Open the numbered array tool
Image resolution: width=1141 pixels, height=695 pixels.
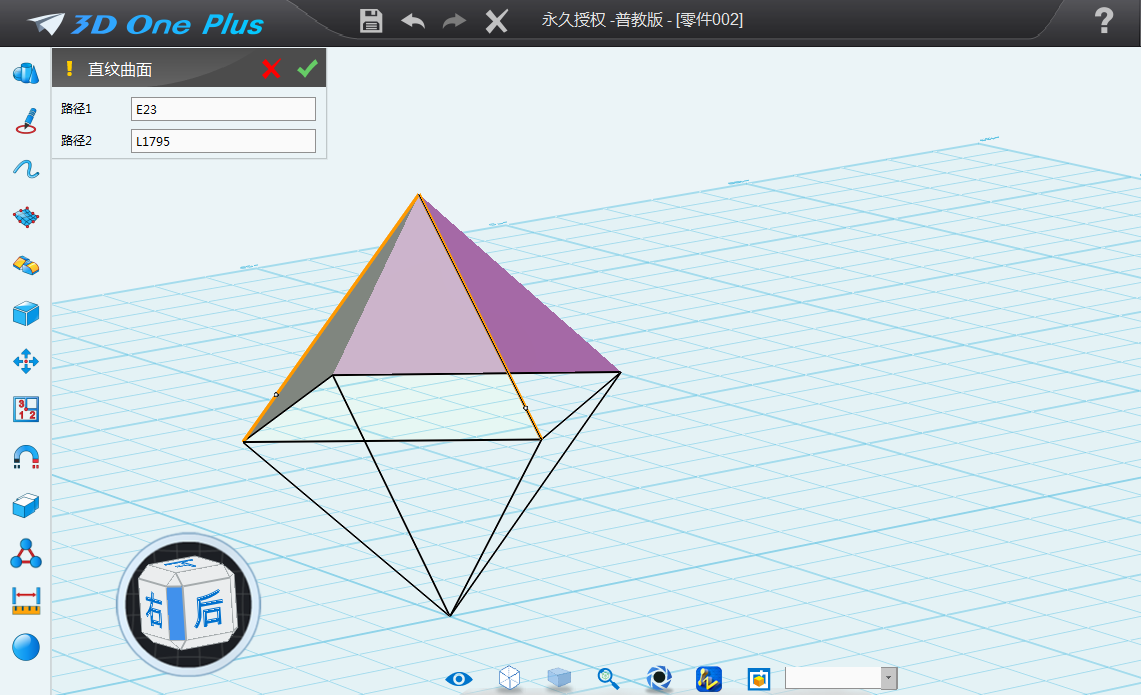pyautogui.click(x=25, y=409)
